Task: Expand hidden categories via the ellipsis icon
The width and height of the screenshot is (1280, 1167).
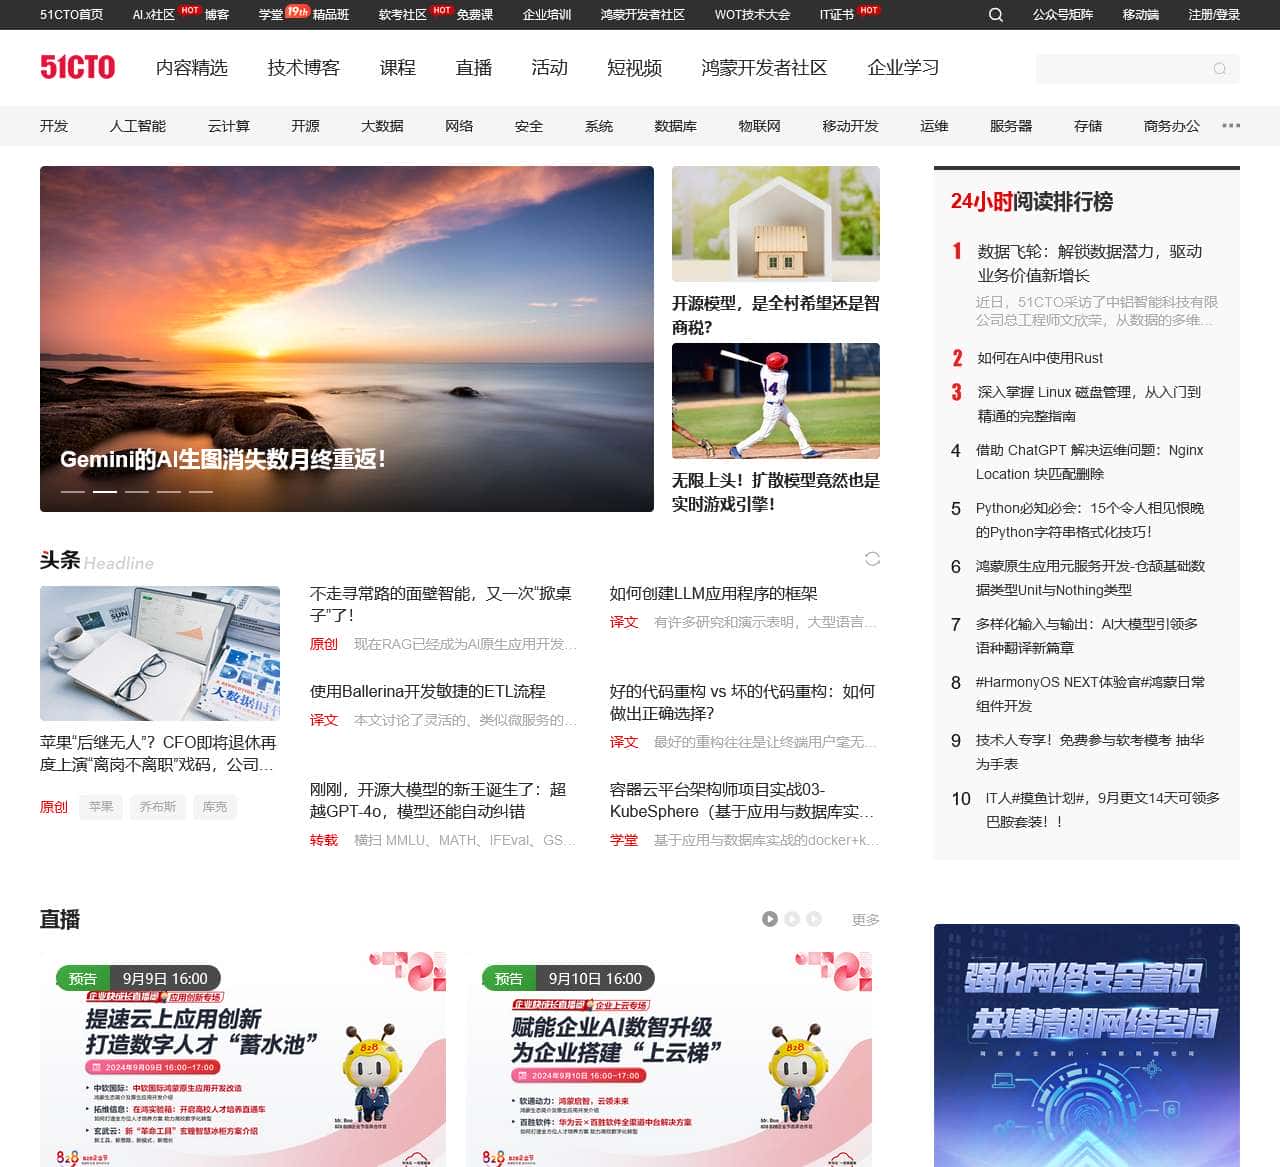Action: (x=1229, y=124)
